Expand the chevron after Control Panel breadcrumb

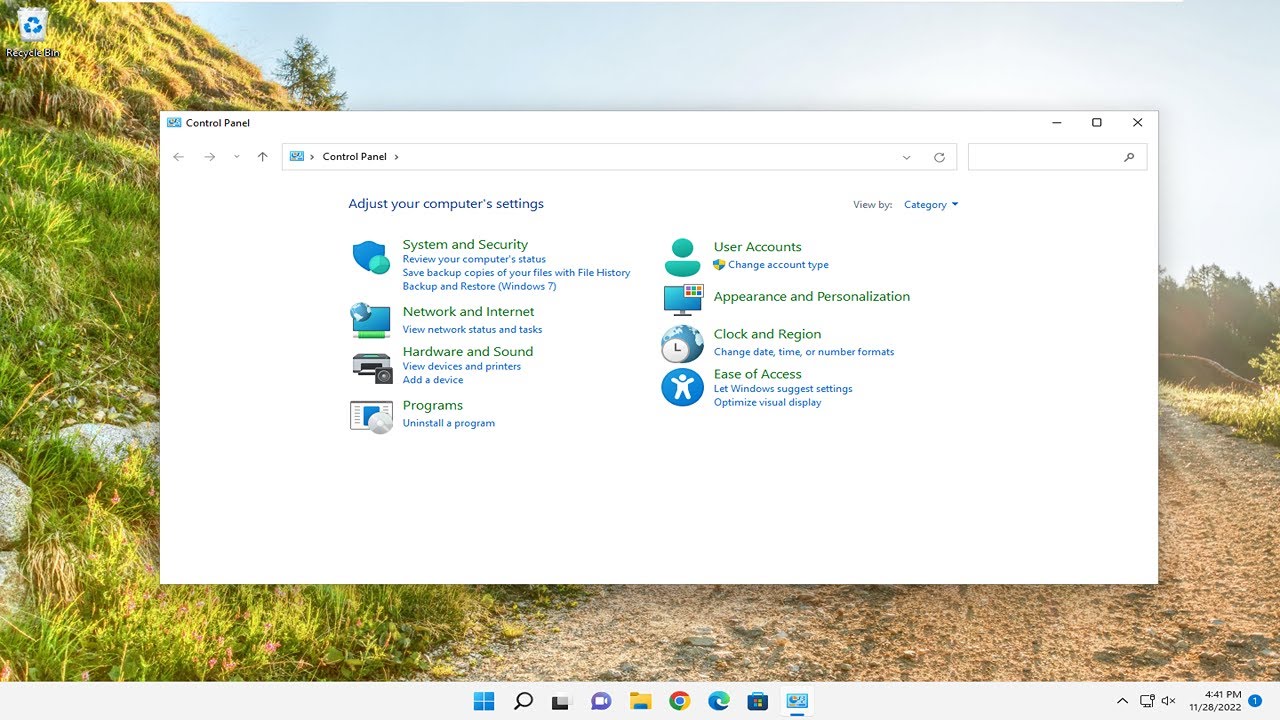(396, 157)
